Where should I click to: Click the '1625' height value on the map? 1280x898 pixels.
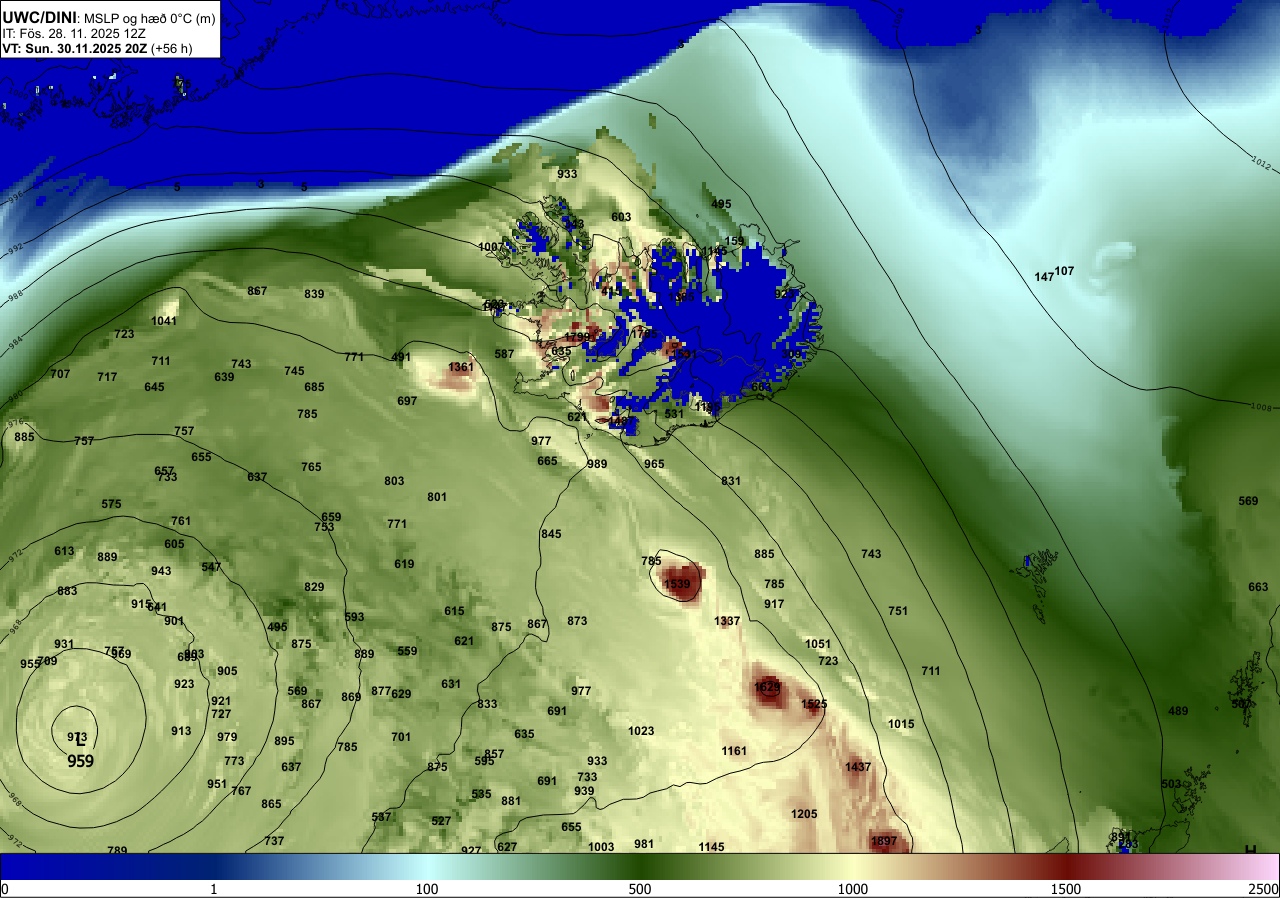(x=767, y=687)
